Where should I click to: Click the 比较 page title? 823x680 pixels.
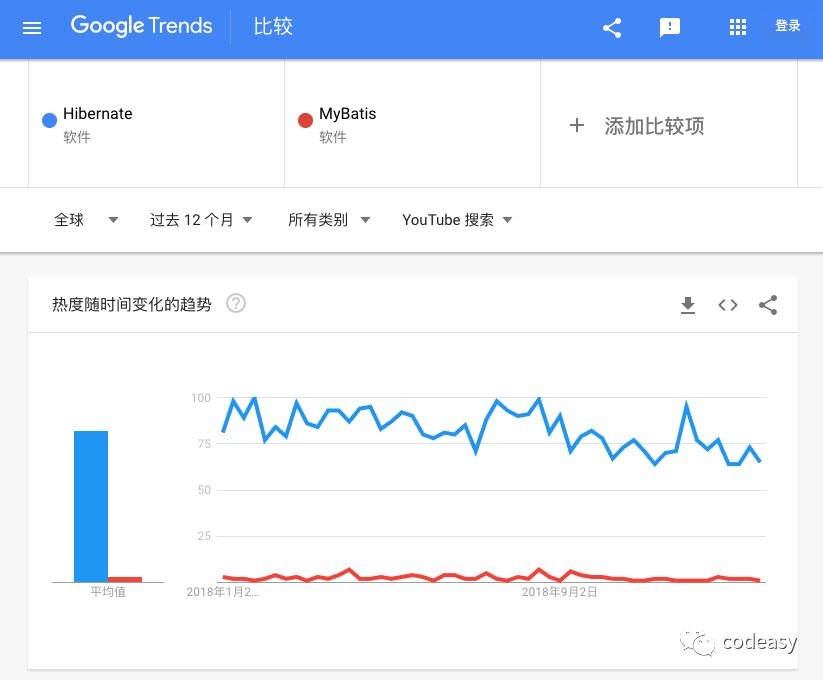pyautogui.click(x=272, y=27)
